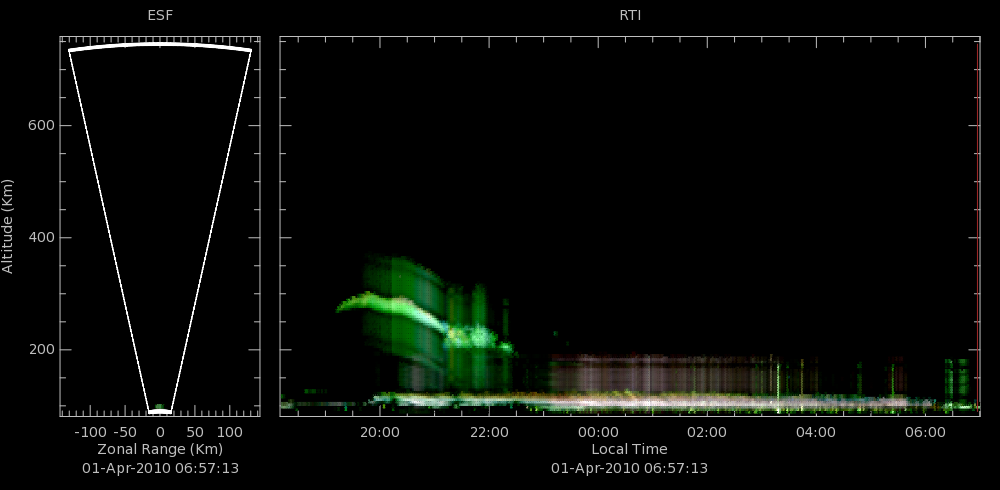This screenshot has height=490, width=1000.
Task: Click the 22:00 time tick label
Action: (x=489, y=433)
